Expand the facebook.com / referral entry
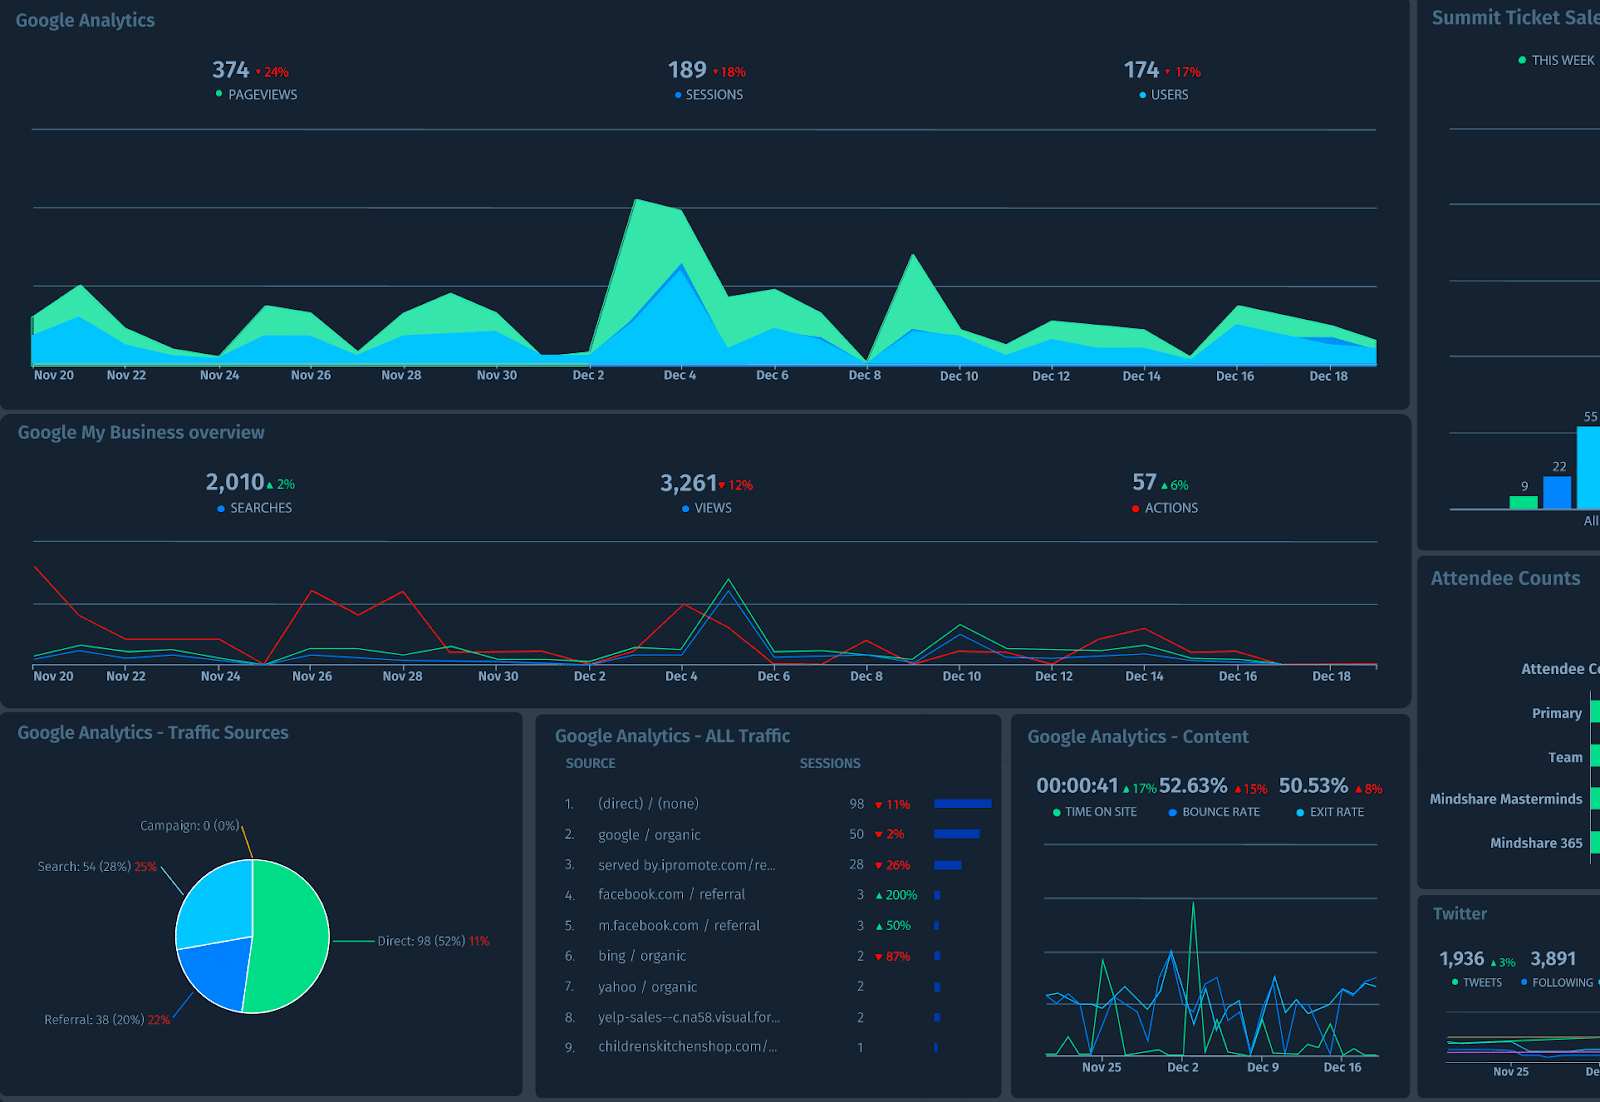This screenshot has height=1102, width=1600. pos(671,894)
